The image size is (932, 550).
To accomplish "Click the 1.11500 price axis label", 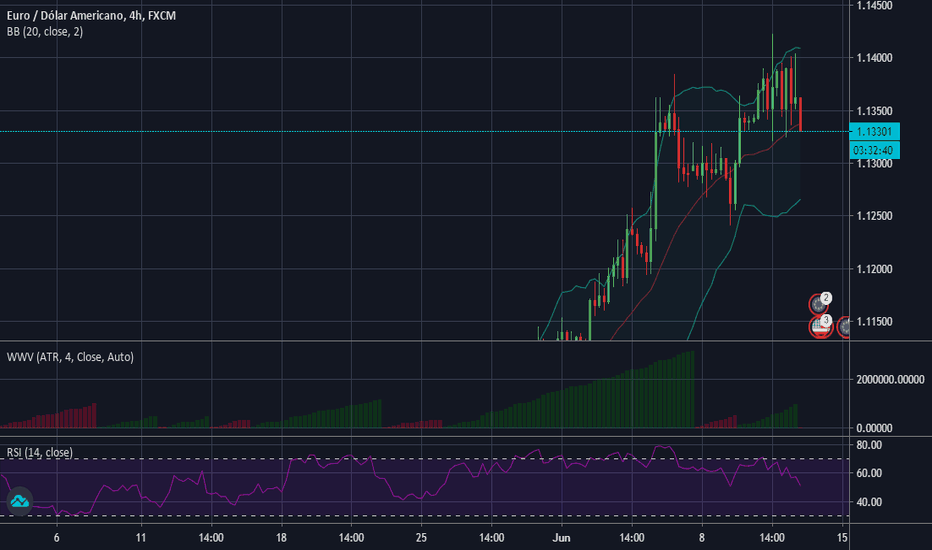I will 874,322.
